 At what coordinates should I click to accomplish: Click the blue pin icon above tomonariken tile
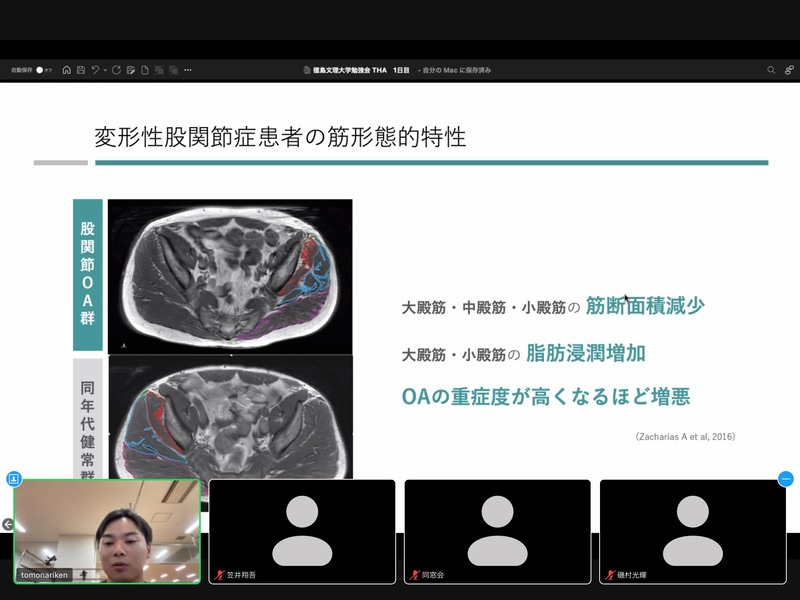[x=14, y=479]
